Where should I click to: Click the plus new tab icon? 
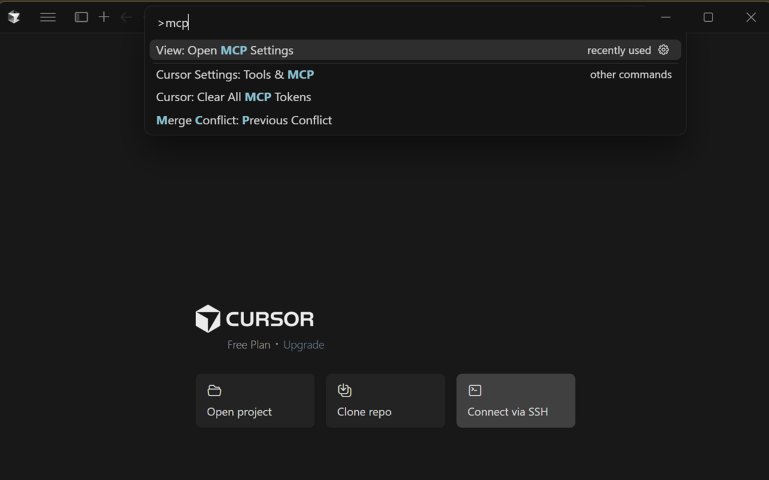tap(104, 17)
